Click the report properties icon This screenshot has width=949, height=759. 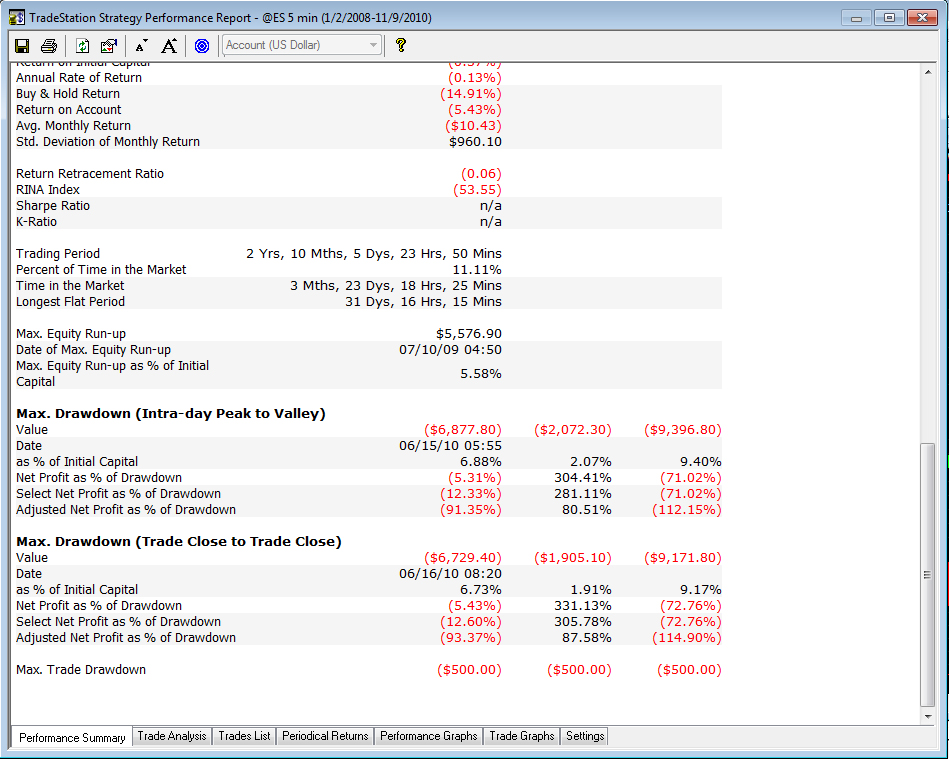coord(109,45)
